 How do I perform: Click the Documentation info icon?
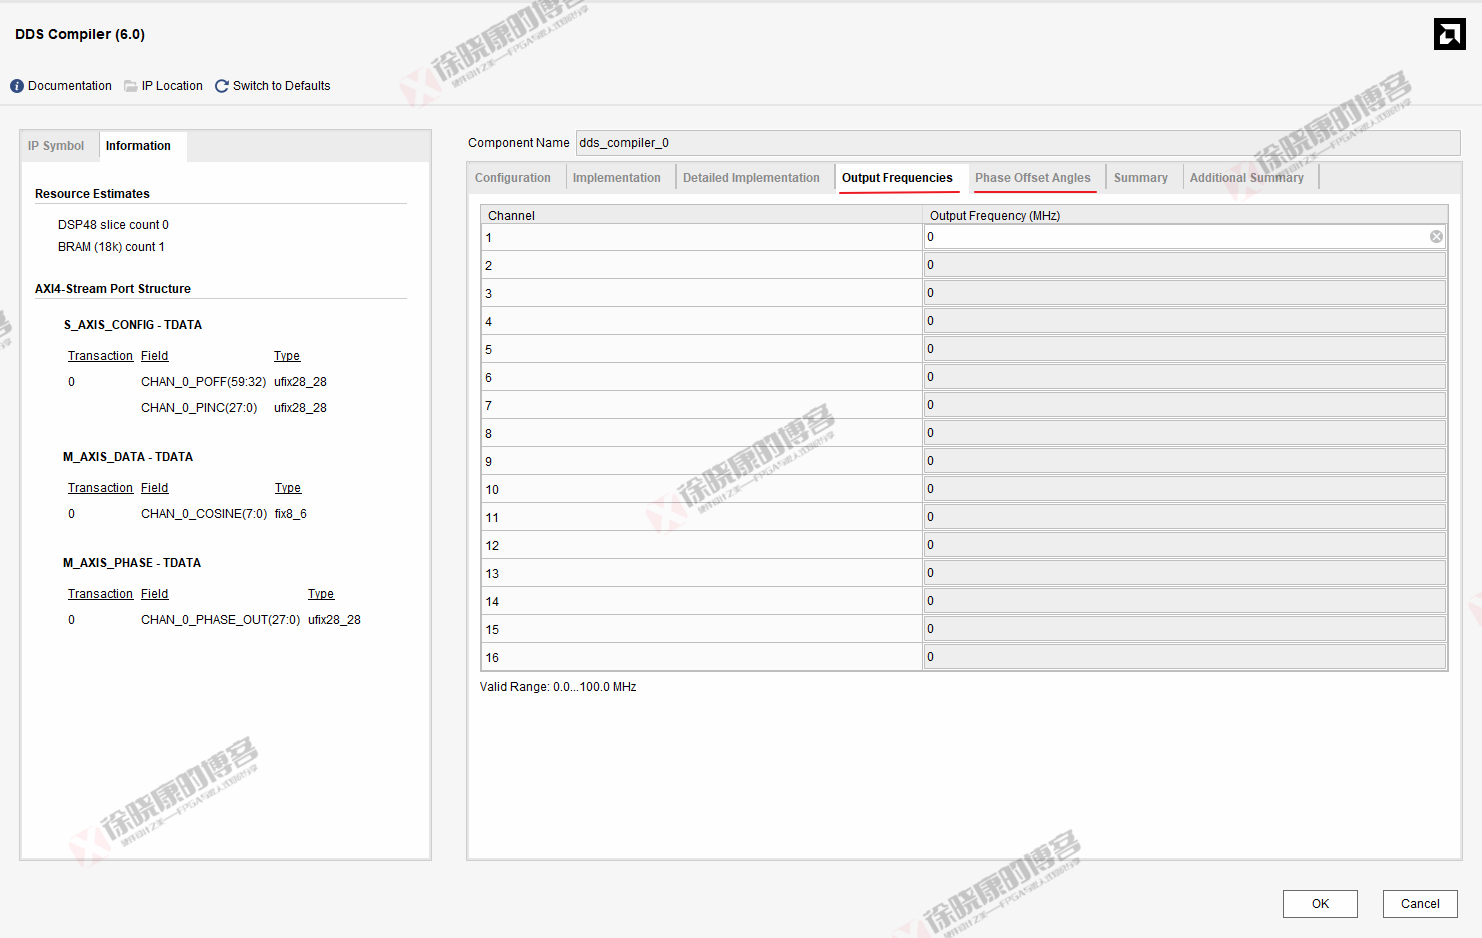coord(17,86)
